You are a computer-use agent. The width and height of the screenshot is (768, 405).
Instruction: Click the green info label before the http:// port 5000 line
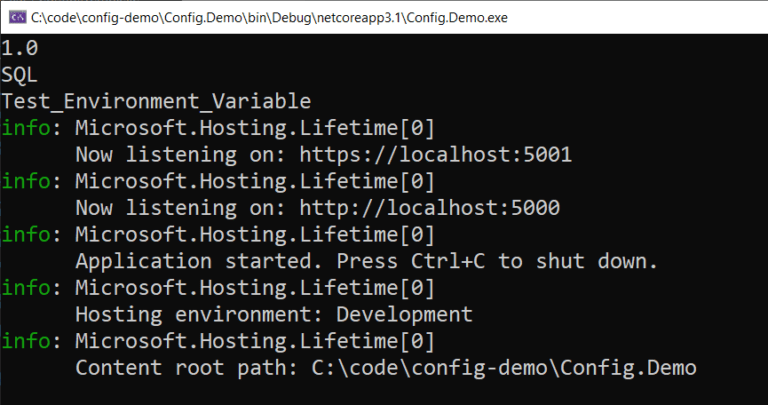click(26, 181)
